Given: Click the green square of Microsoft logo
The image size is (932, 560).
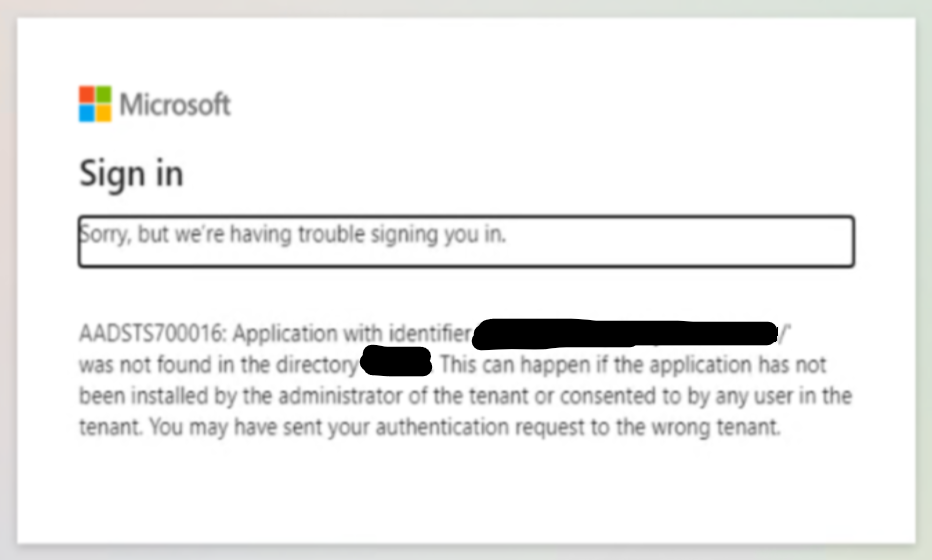Looking at the screenshot, I should tap(103, 95).
